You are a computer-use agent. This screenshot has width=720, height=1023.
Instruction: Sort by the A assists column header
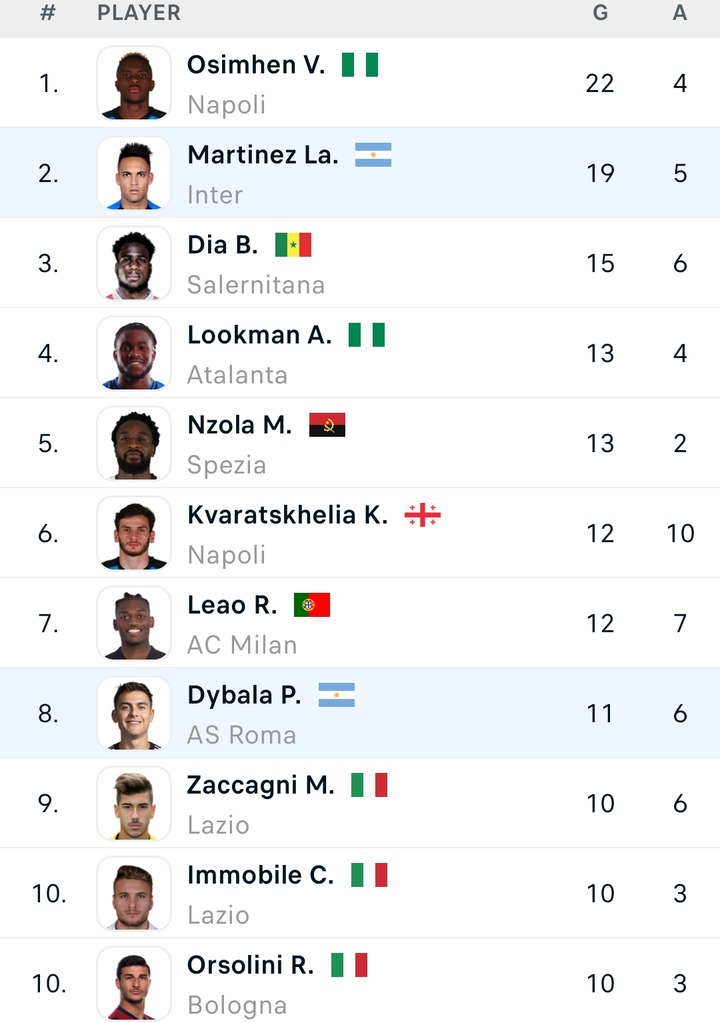click(x=680, y=13)
